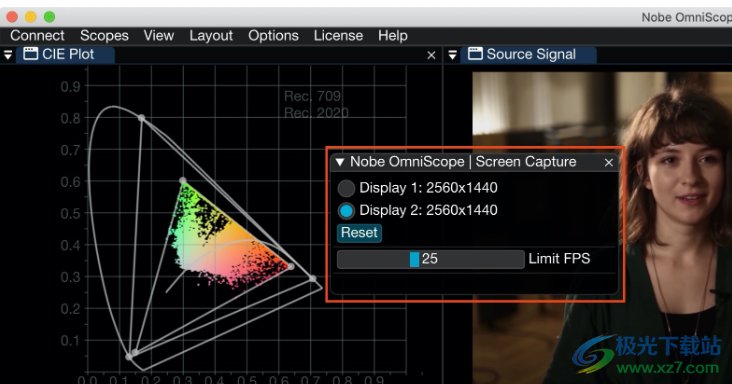This screenshot has width=732, height=384.
Task: Click the Source Signal video preview
Action: (602, 228)
